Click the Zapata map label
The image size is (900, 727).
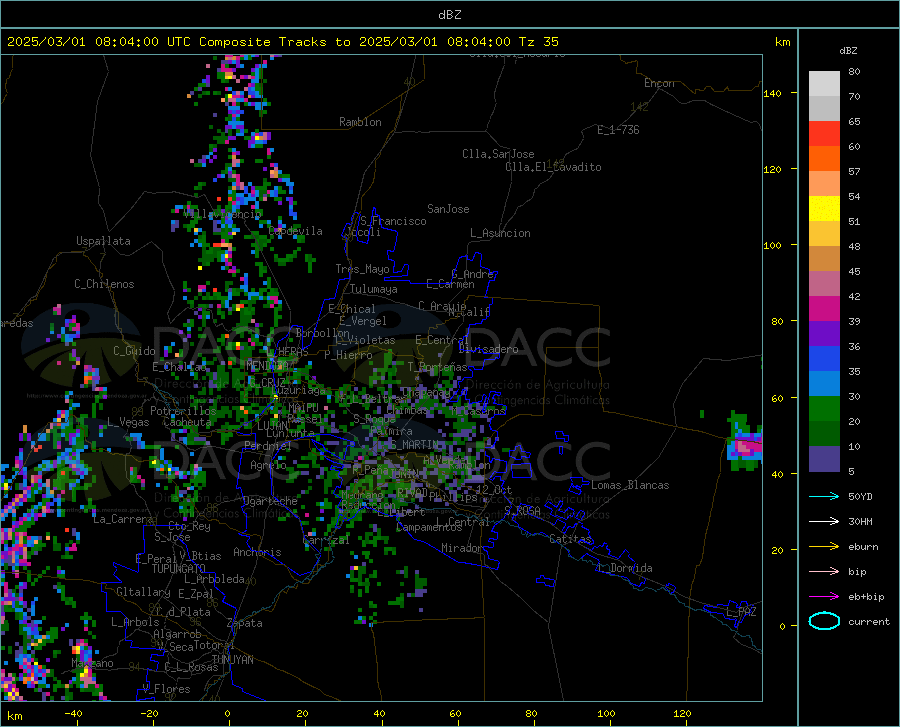coord(245,623)
